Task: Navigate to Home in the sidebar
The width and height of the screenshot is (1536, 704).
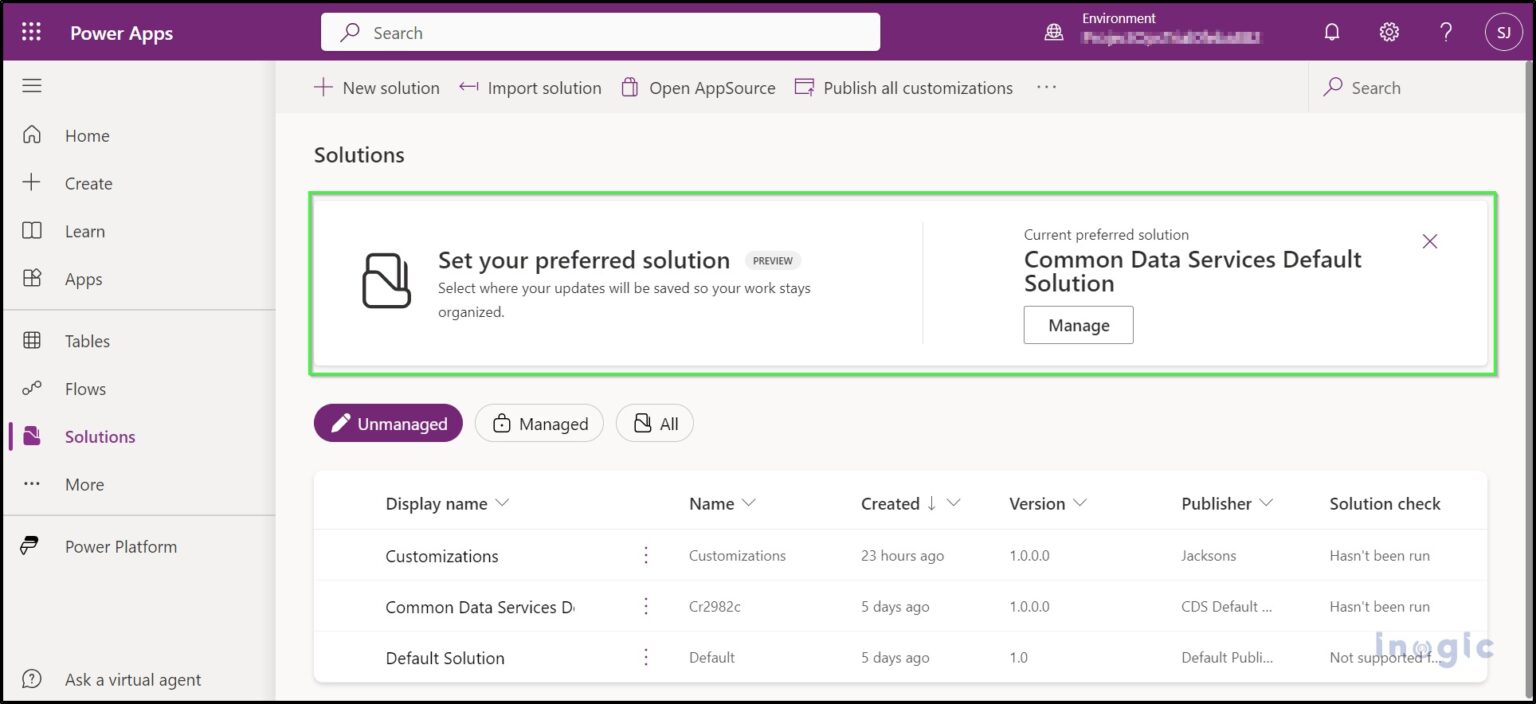Action: coord(86,135)
